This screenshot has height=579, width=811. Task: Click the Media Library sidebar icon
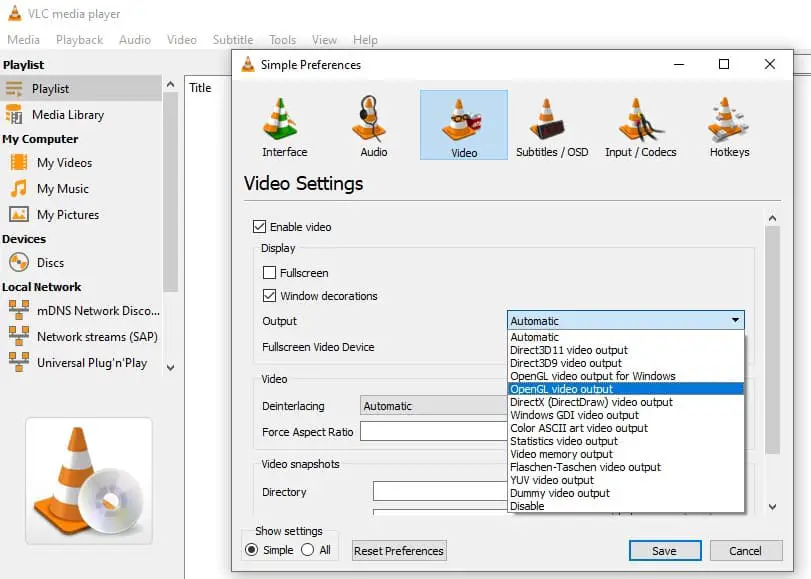point(15,115)
